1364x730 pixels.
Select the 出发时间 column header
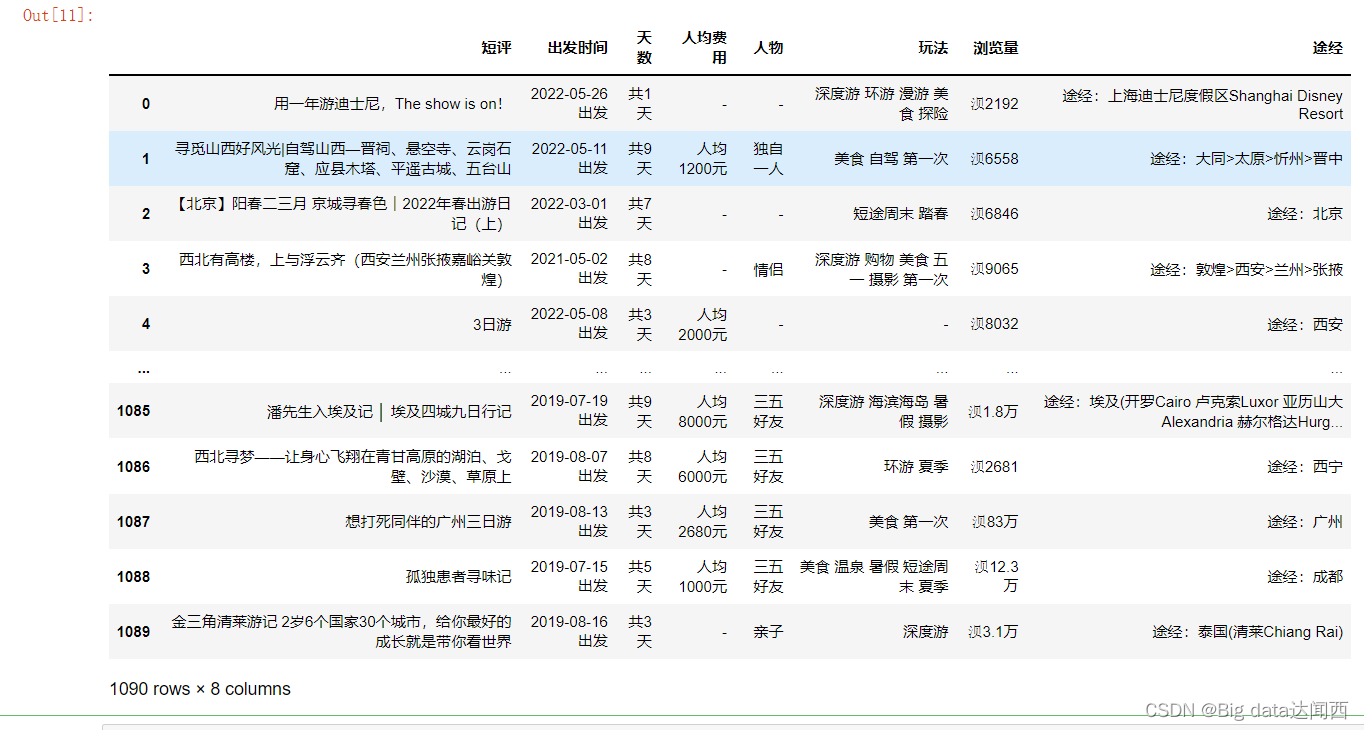(577, 48)
